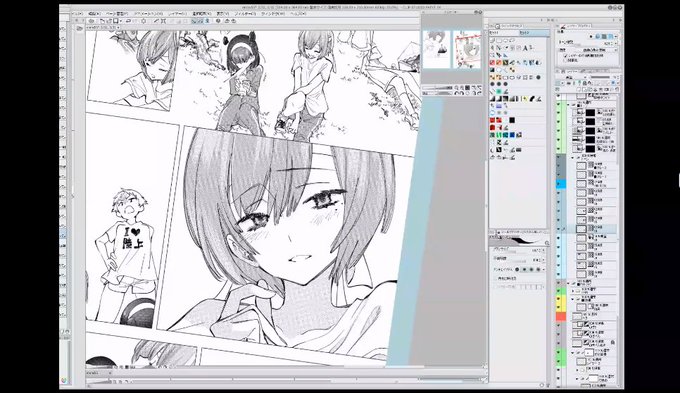Collapse the first green-labelled folder with black masks
This screenshot has height=393, width=680.
[x=568, y=105]
